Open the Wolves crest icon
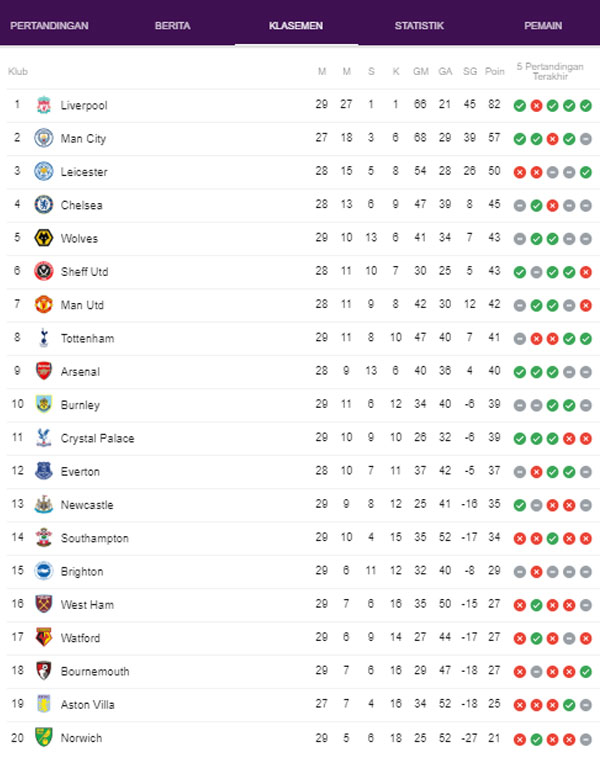This screenshot has height=768, width=600. coord(43,238)
